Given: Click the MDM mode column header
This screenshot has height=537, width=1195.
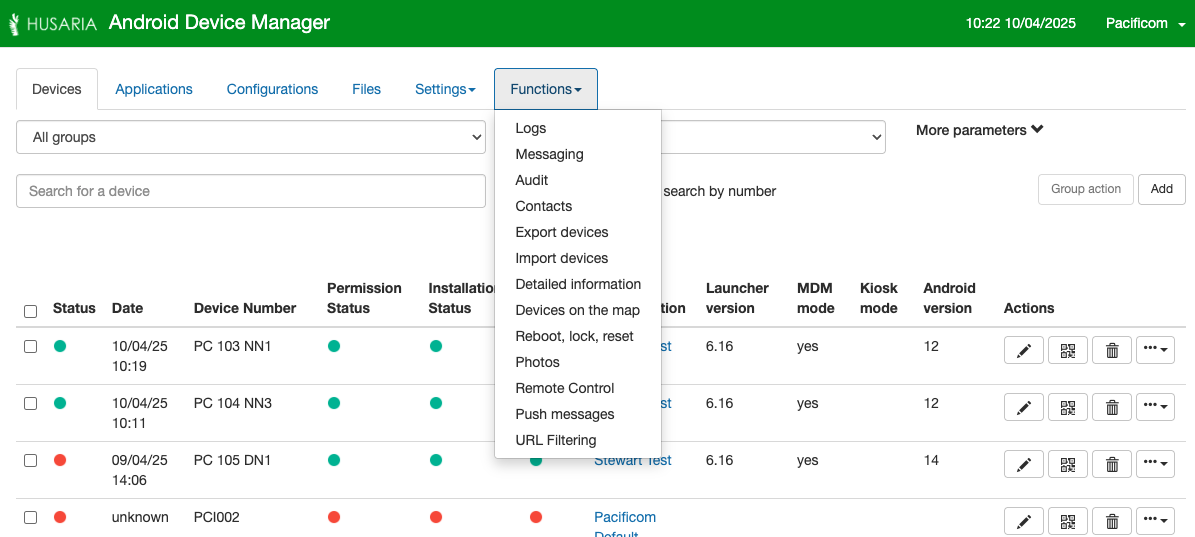Looking at the screenshot, I should tap(815, 299).
